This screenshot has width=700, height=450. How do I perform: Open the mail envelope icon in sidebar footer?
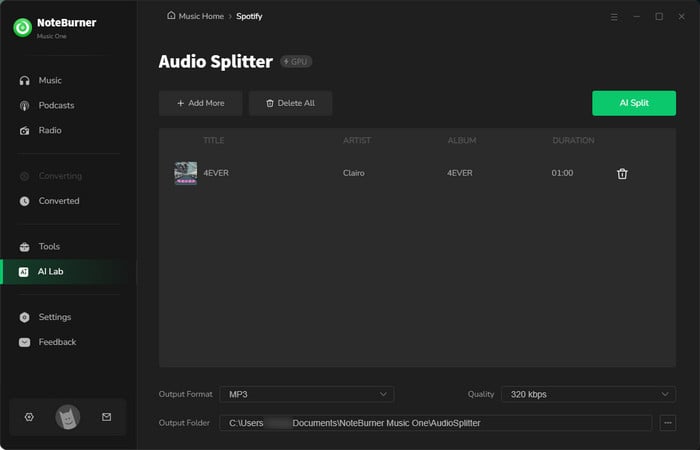click(x=106, y=417)
